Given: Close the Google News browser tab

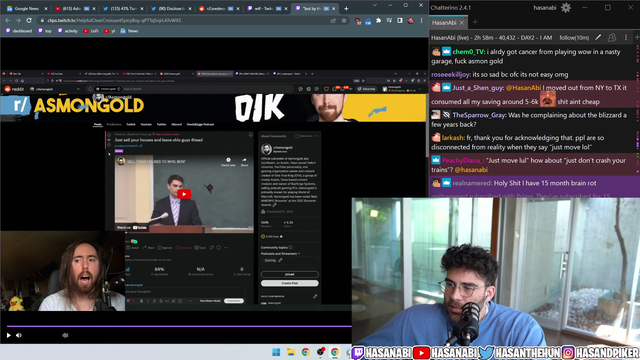Looking at the screenshot, I should point(46,8).
